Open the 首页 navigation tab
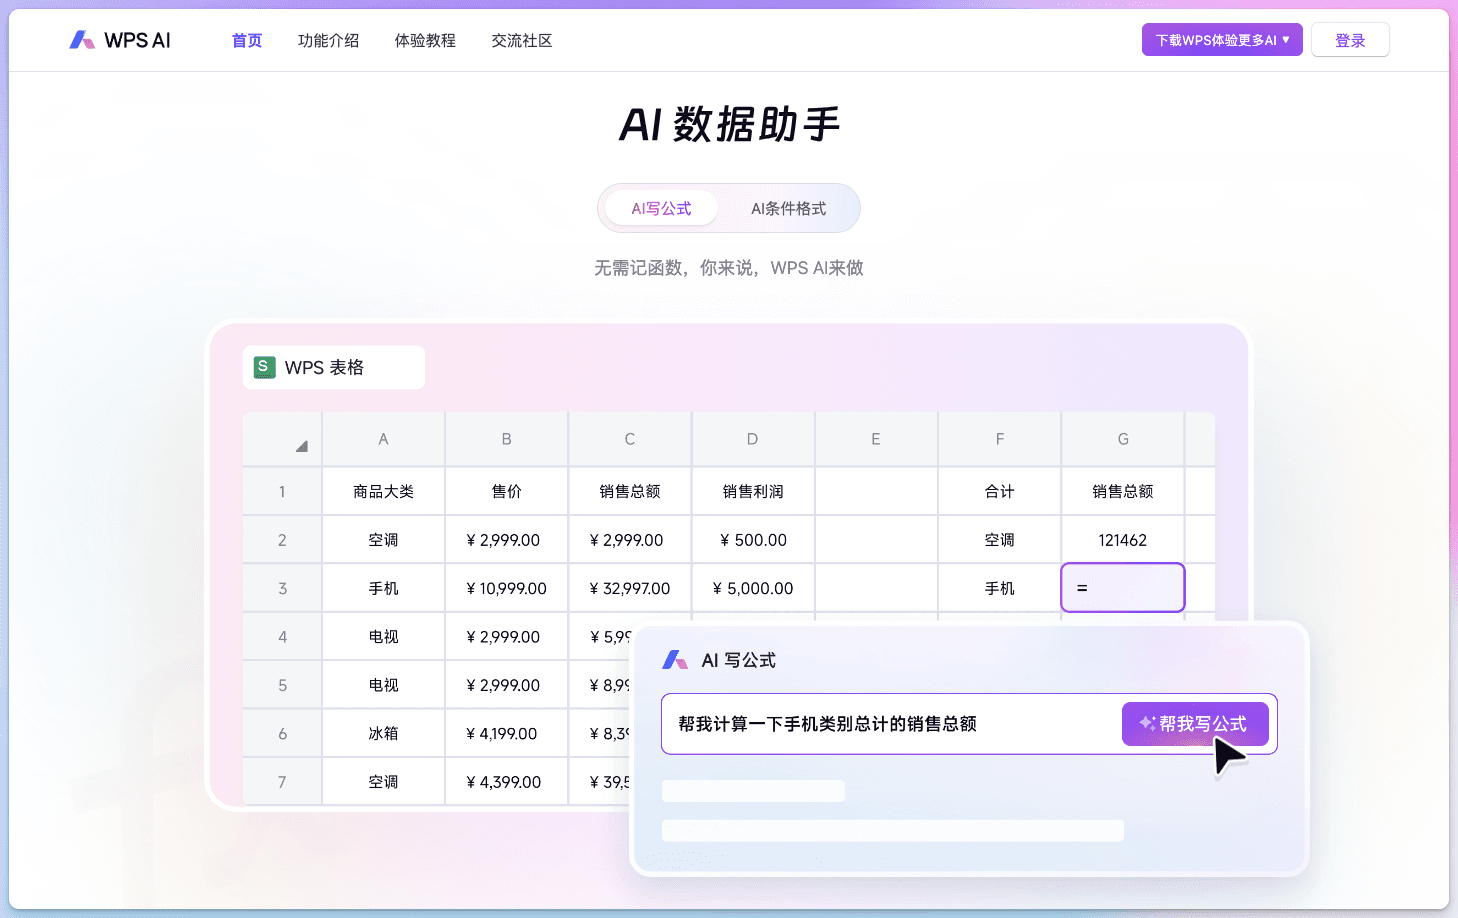 tap(247, 40)
